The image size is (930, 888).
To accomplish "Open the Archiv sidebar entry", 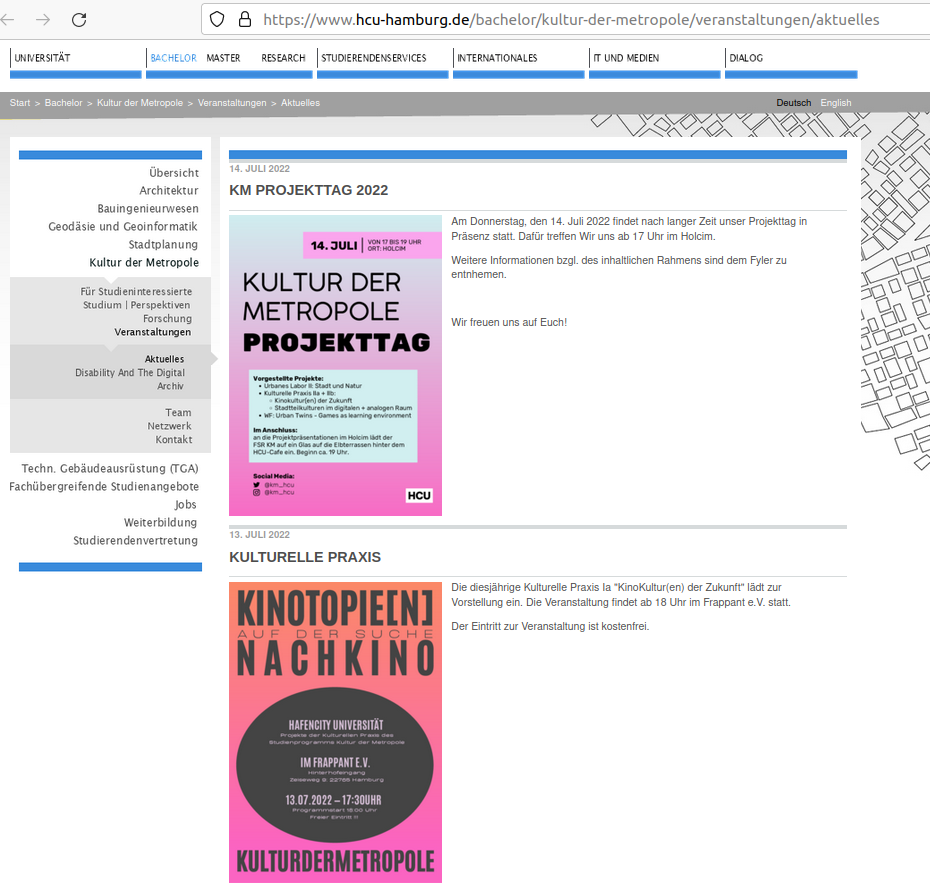I will point(170,386).
